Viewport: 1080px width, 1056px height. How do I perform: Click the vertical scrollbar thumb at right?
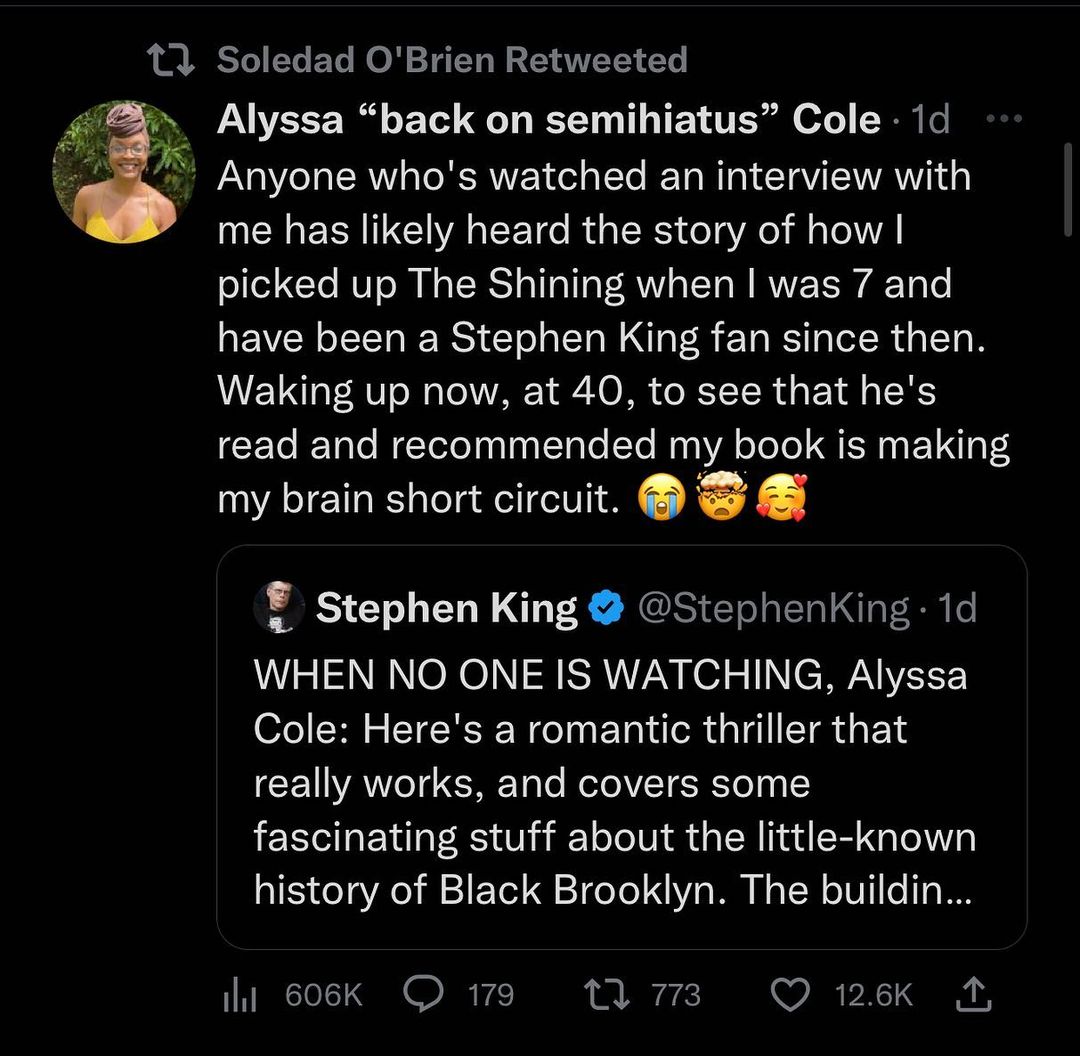pos(1068,190)
